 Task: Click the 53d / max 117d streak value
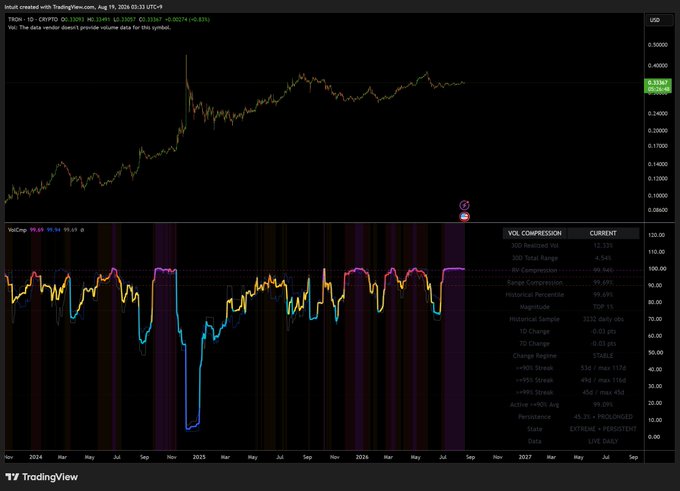pyautogui.click(x=603, y=368)
